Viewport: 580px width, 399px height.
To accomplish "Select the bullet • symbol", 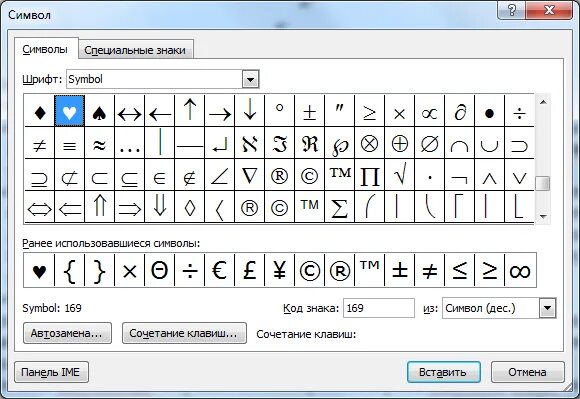I will click(489, 111).
